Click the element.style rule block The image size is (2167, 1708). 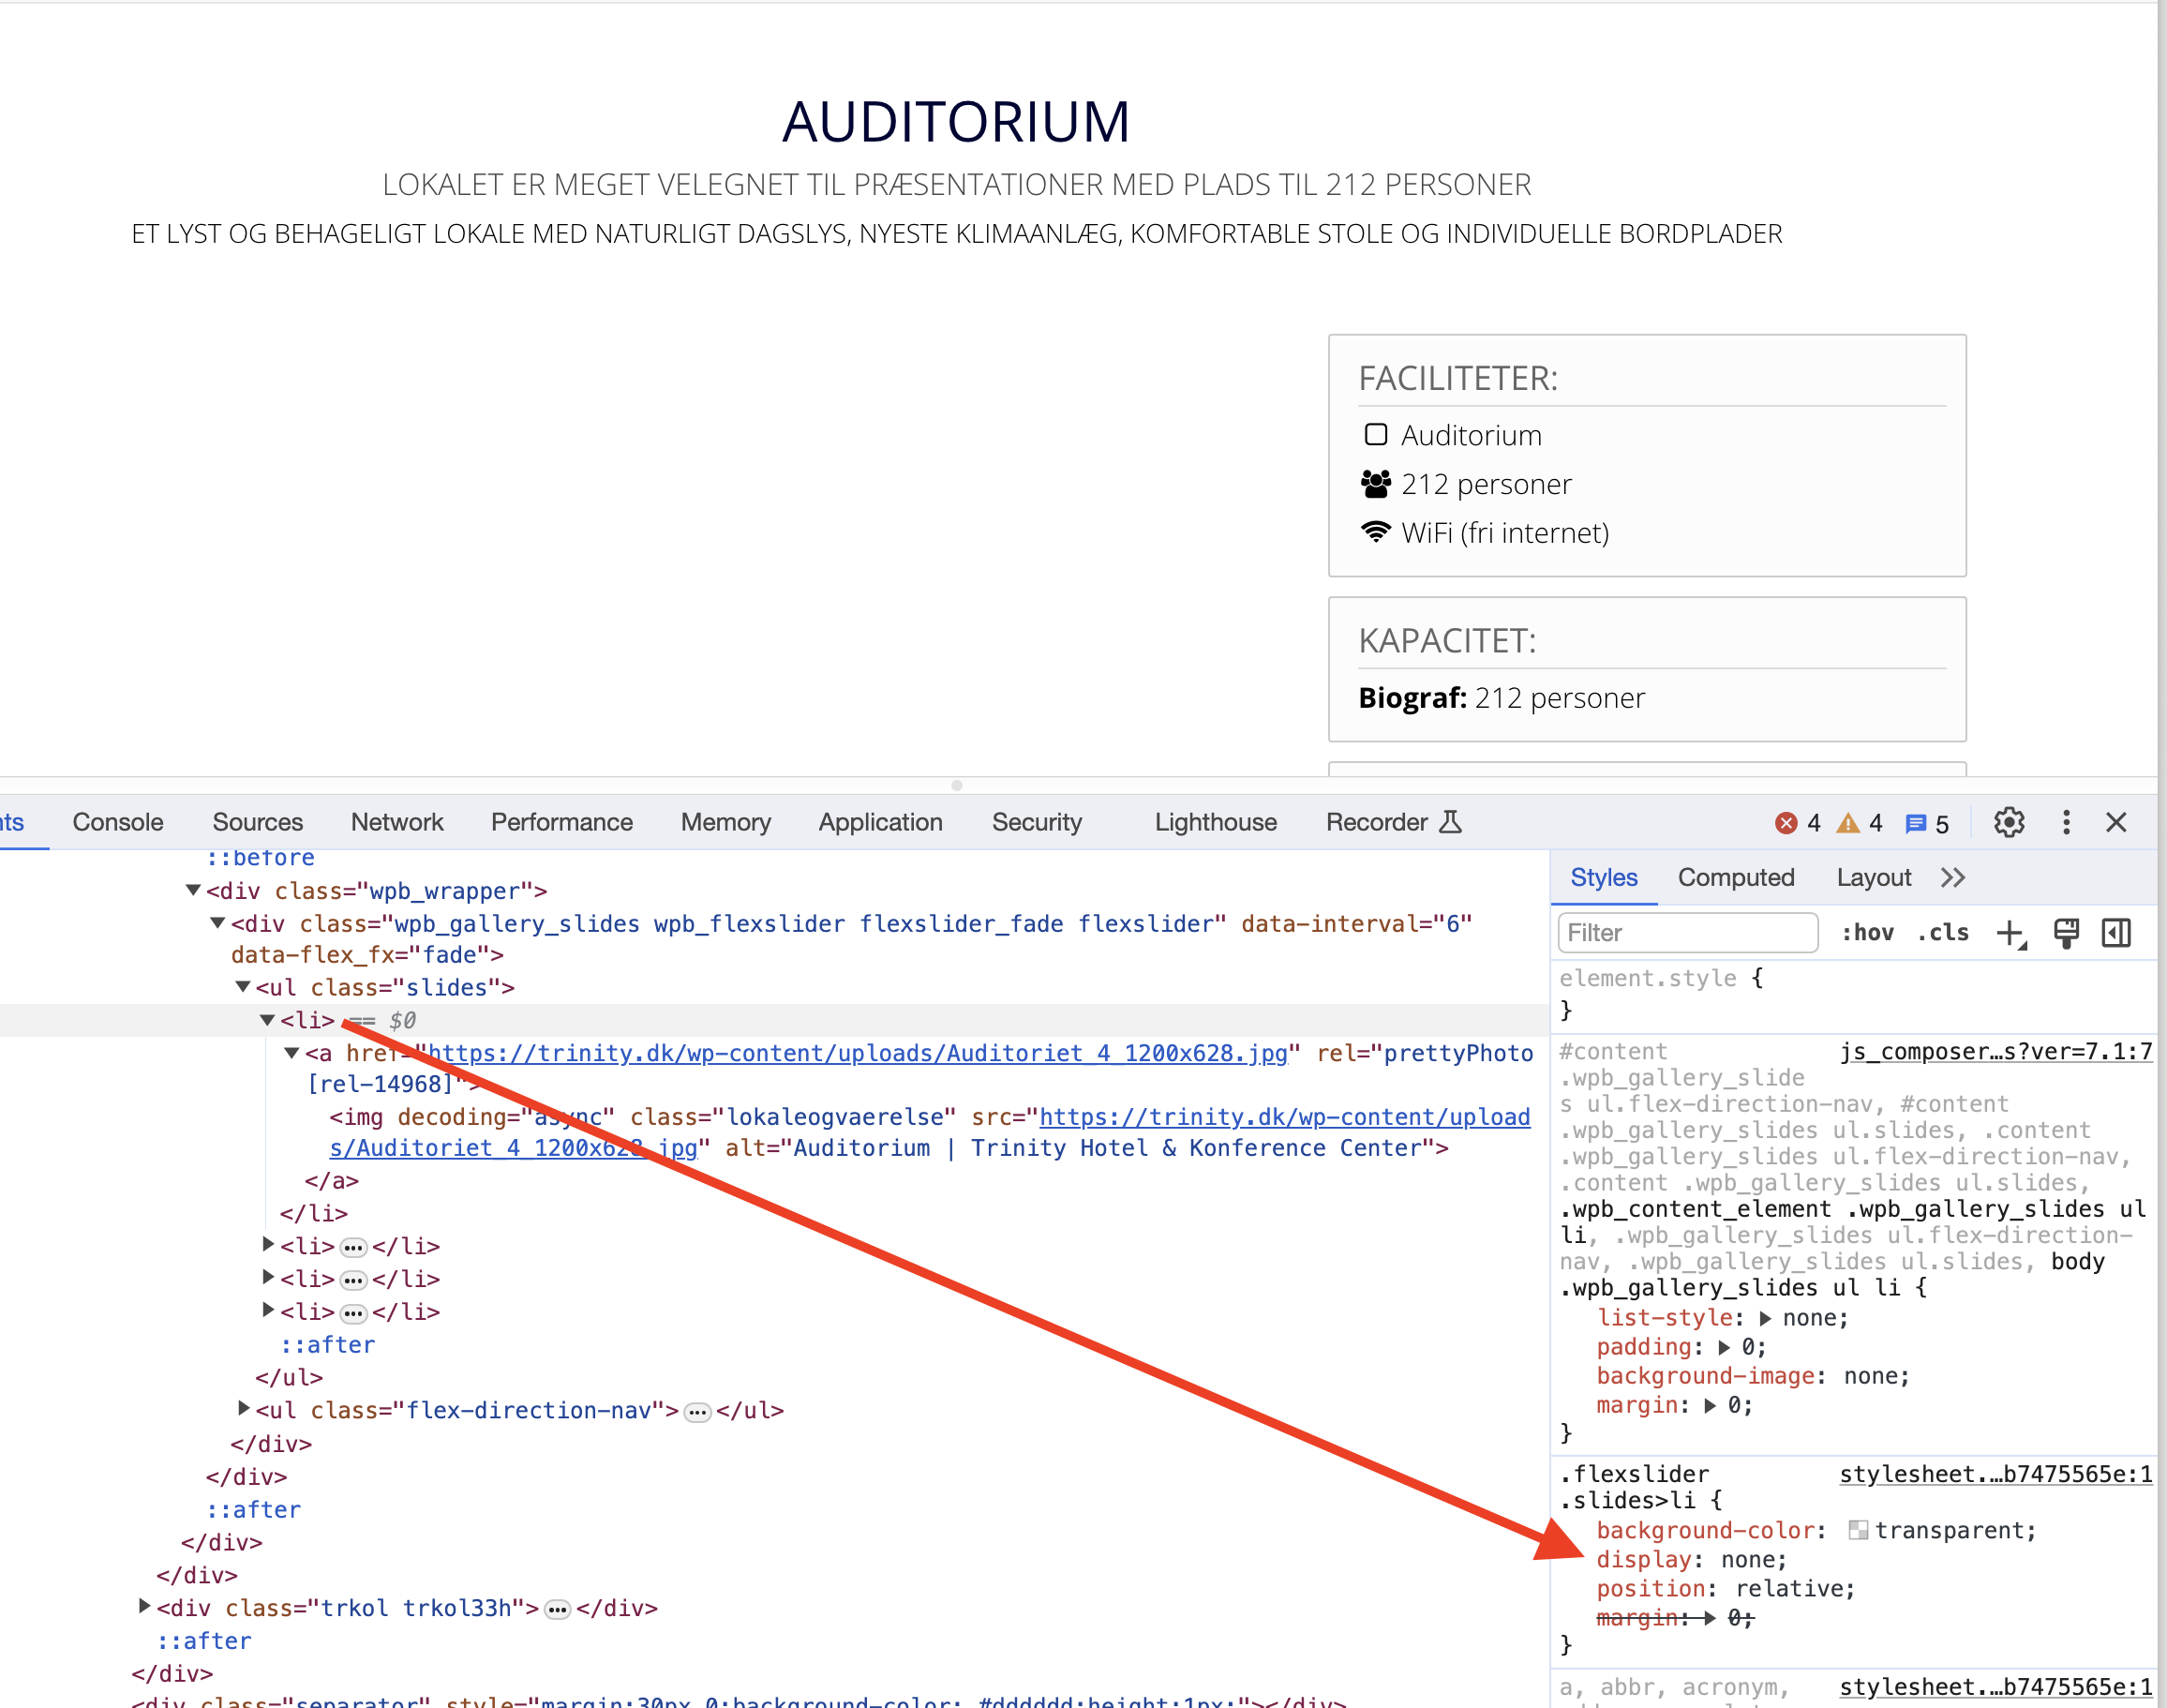(1853, 994)
